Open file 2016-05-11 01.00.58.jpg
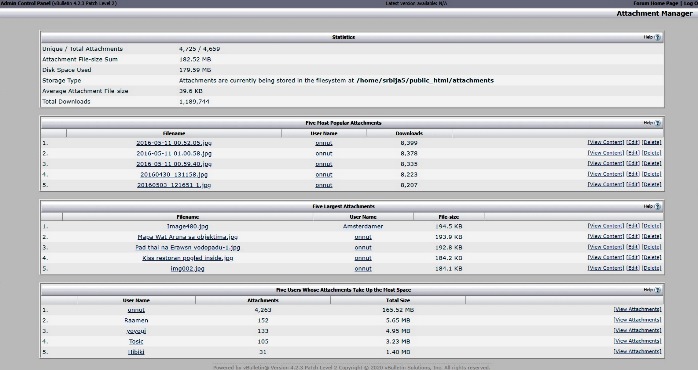The image size is (698, 370). [x=174, y=153]
